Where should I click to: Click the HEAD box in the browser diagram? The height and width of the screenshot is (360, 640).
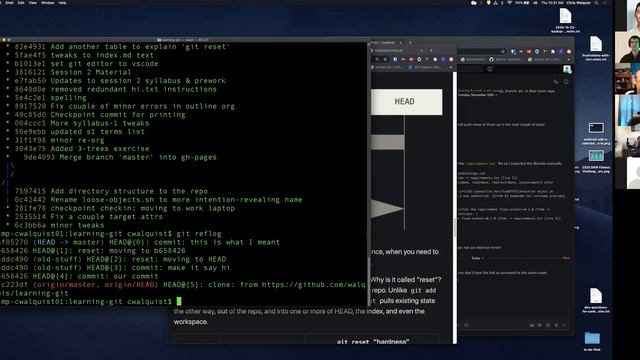[407, 102]
